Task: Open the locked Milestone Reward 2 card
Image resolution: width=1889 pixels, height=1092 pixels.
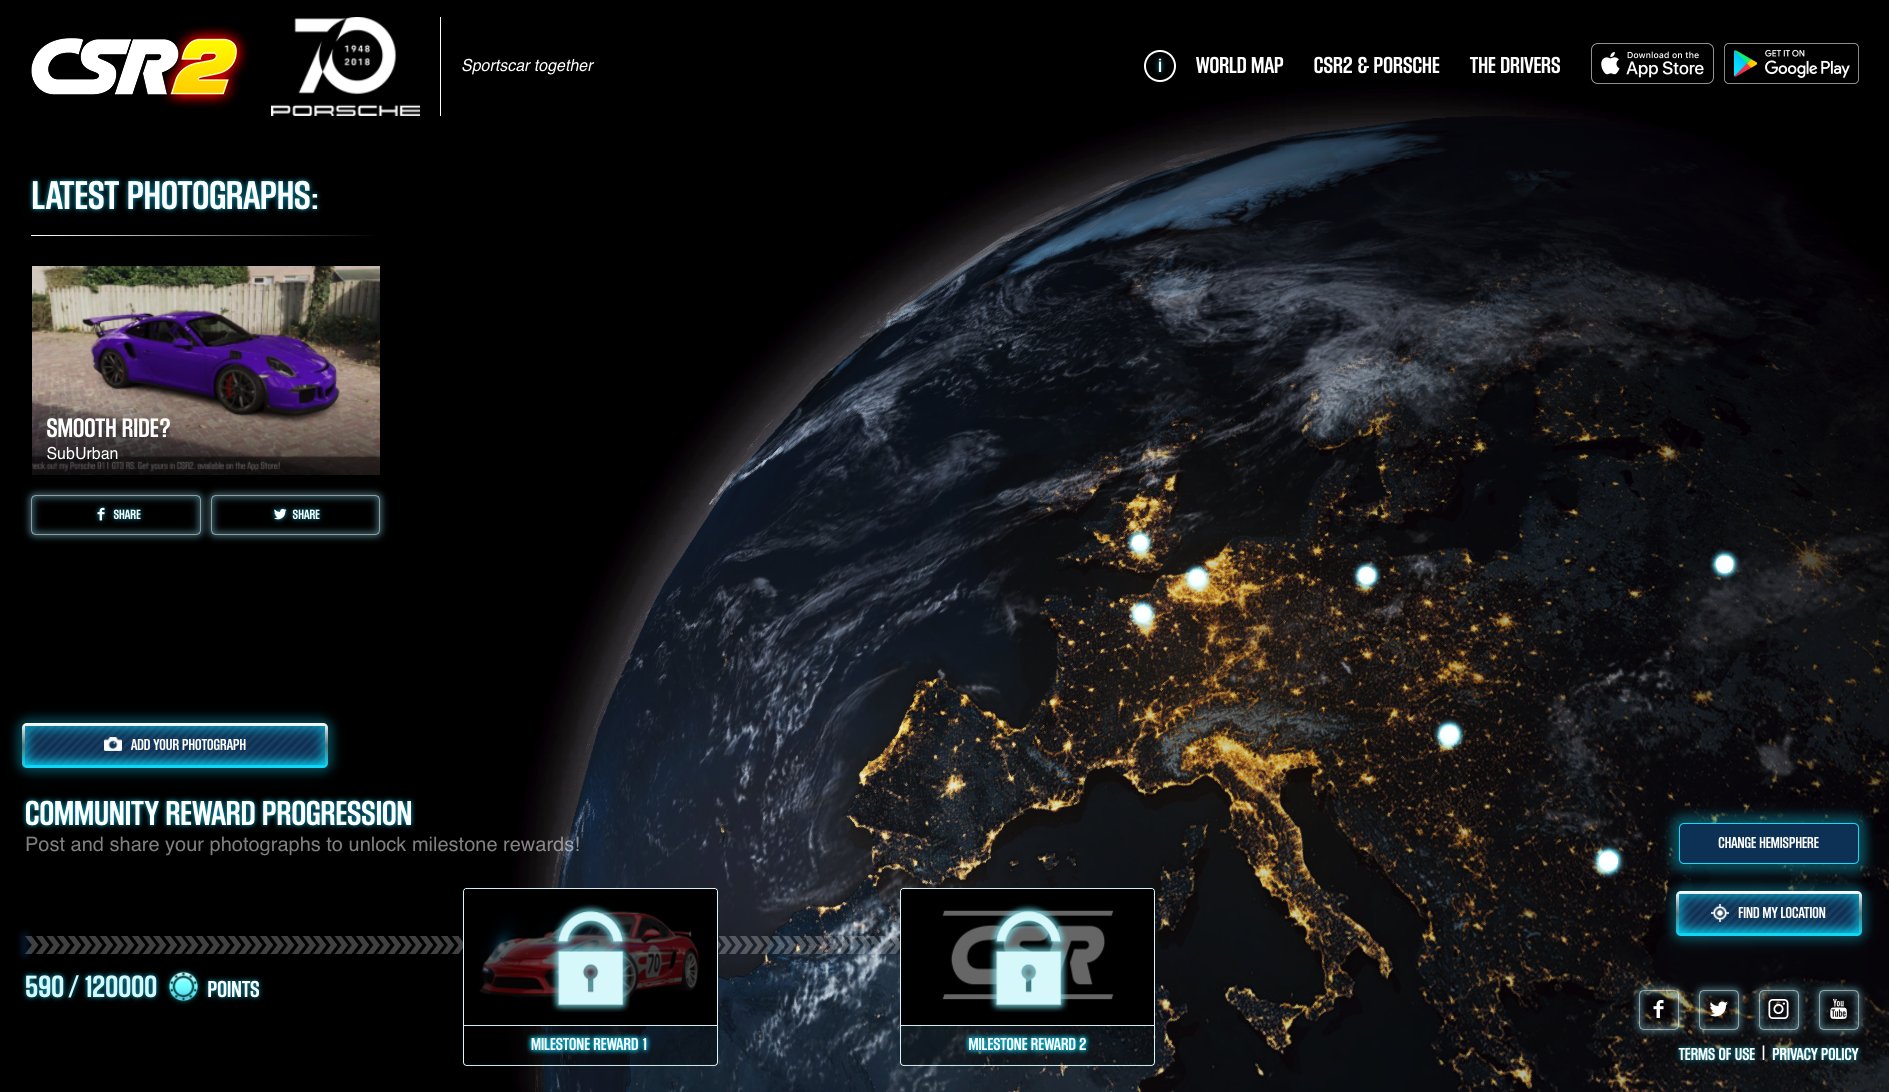Action: pos(1027,976)
